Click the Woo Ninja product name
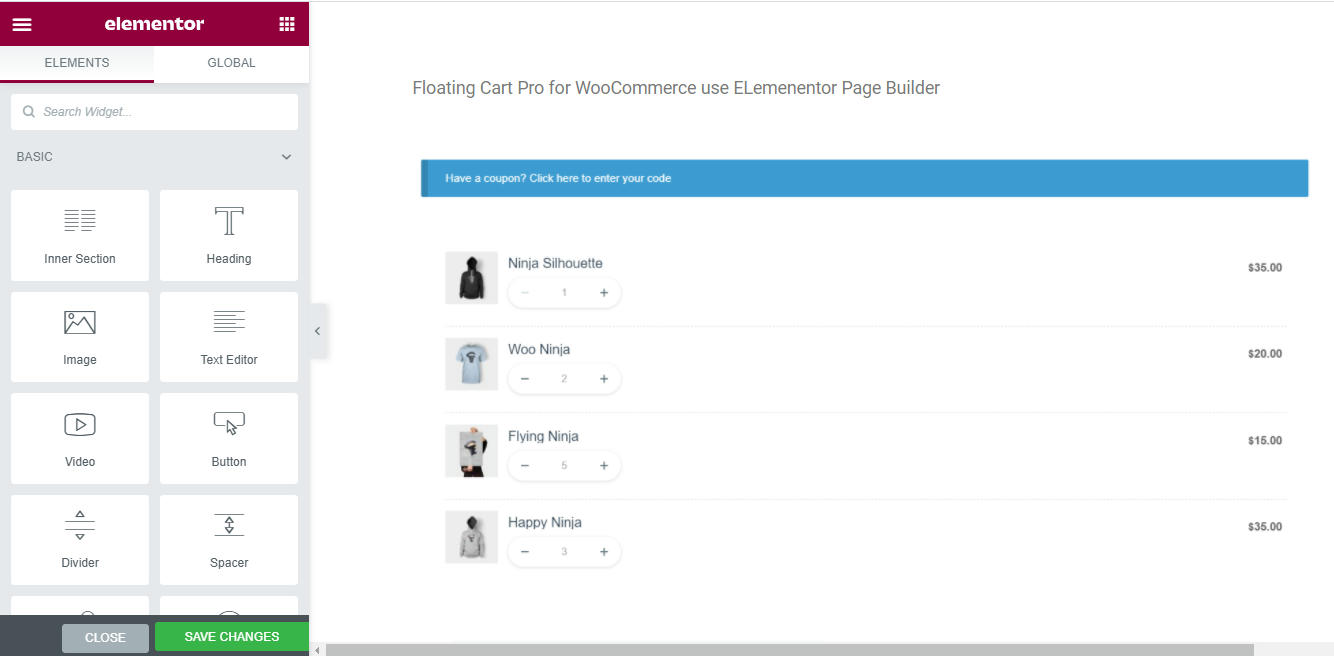The height and width of the screenshot is (656, 1334). coord(539,349)
